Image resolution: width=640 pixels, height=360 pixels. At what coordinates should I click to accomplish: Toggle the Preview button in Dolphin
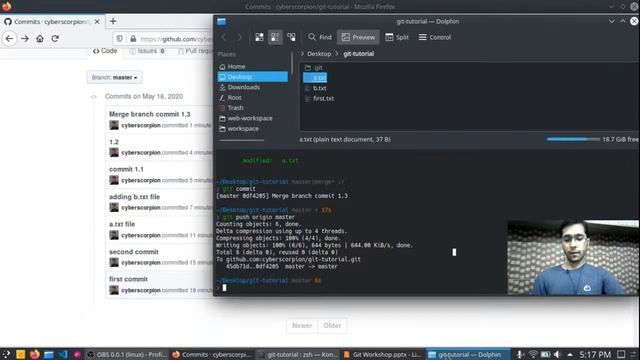coord(358,37)
